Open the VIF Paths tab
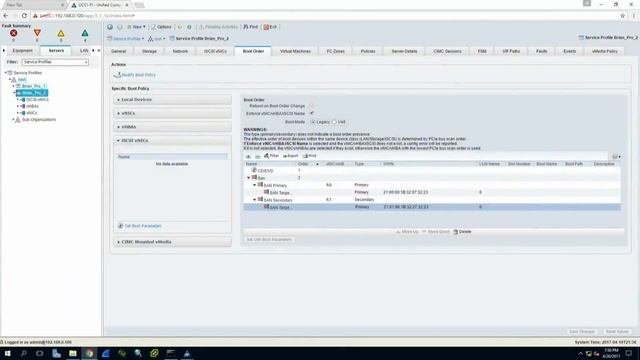 511,51
